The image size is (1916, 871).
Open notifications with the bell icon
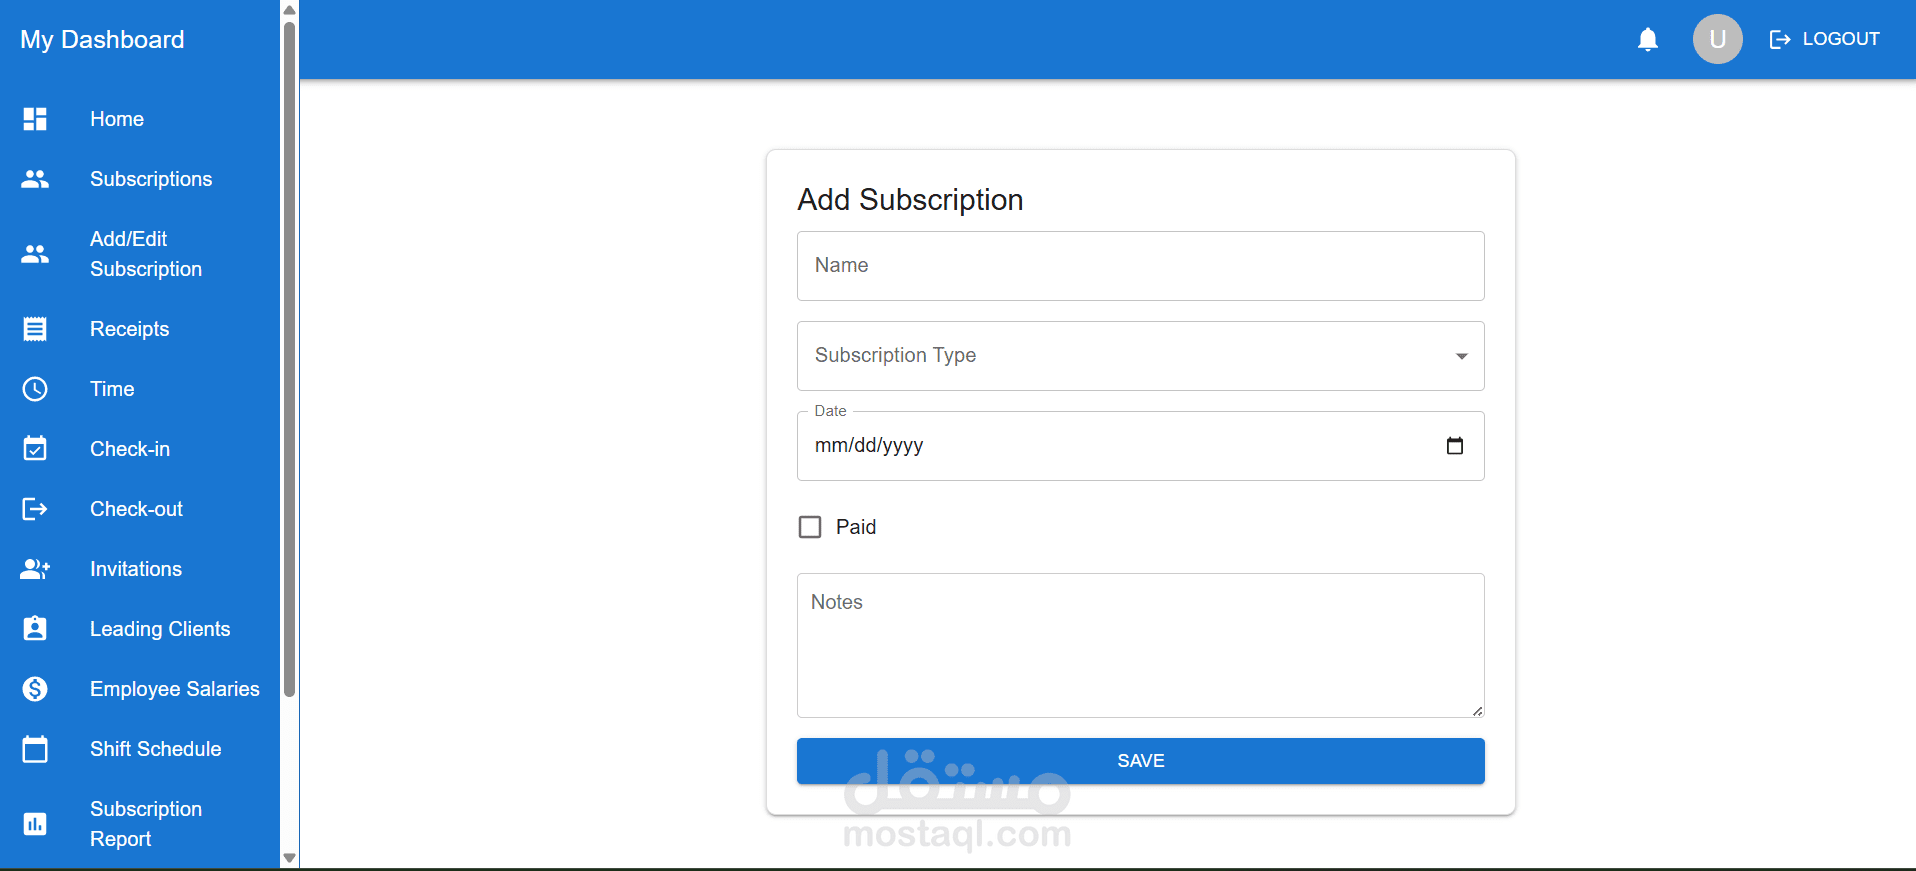(1648, 39)
